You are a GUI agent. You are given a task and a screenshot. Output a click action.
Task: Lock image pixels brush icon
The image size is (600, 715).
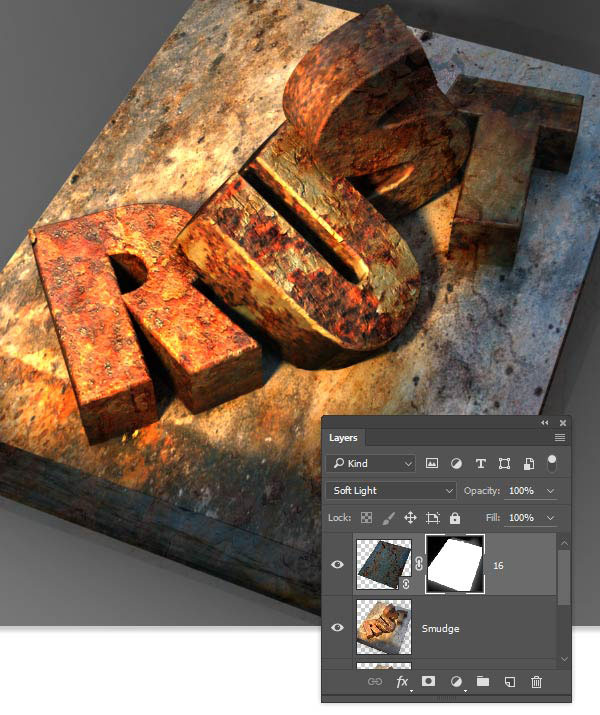[388, 518]
